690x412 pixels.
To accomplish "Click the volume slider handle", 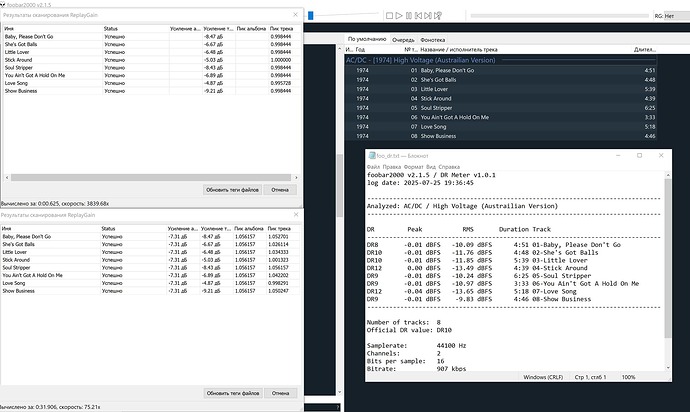I will [310, 15].
